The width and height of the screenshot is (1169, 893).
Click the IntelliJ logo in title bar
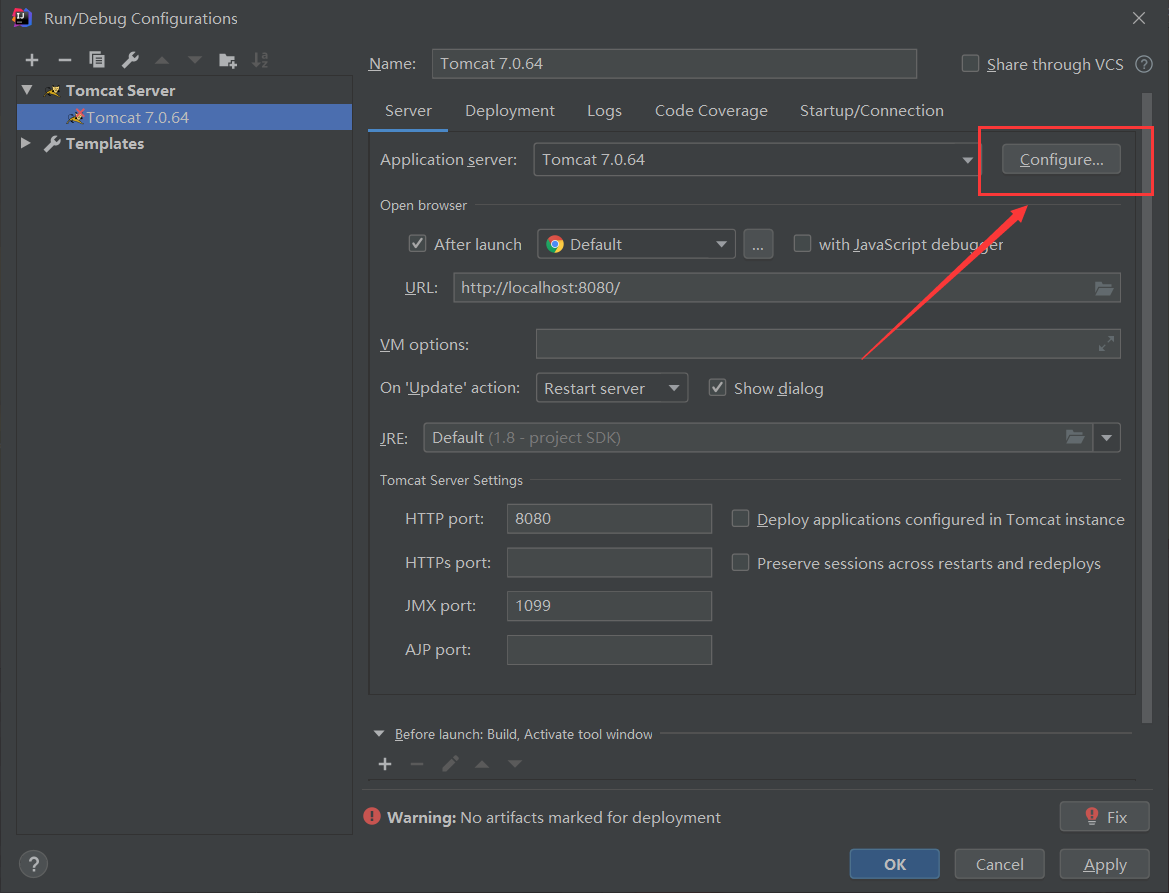22,18
